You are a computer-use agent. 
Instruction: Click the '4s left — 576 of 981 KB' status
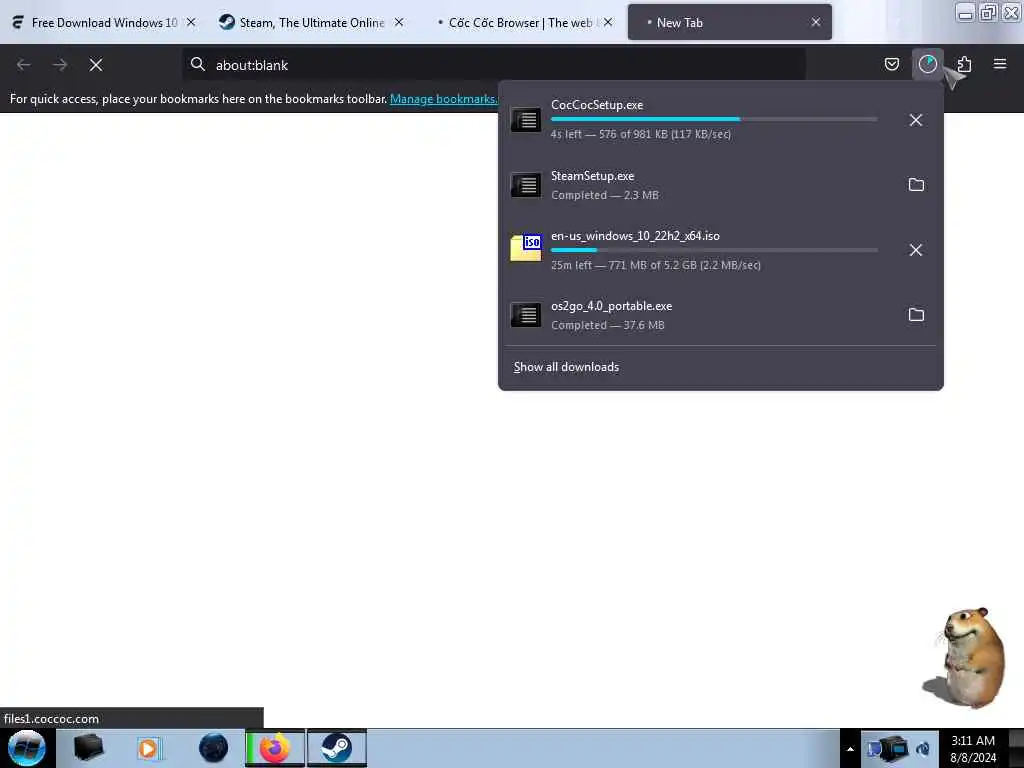point(641,135)
